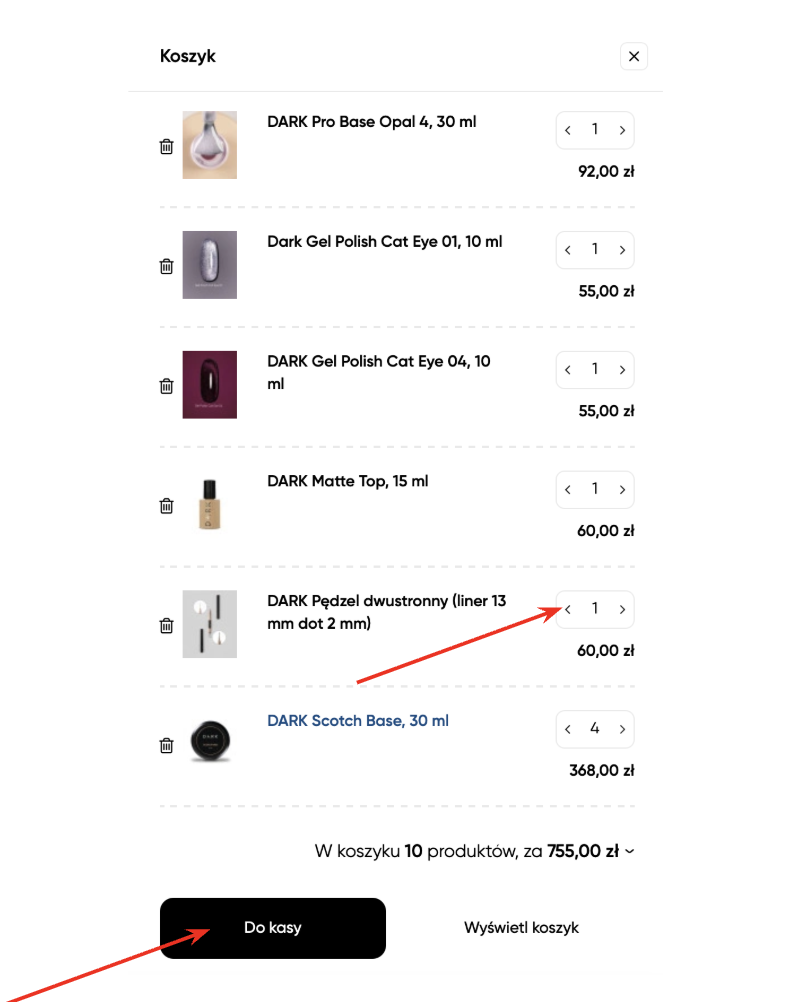The height and width of the screenshot is (1002, 810).
Task: Increase DARK Pędzel dwustronny quantity
Action: (x=622, y=609)
